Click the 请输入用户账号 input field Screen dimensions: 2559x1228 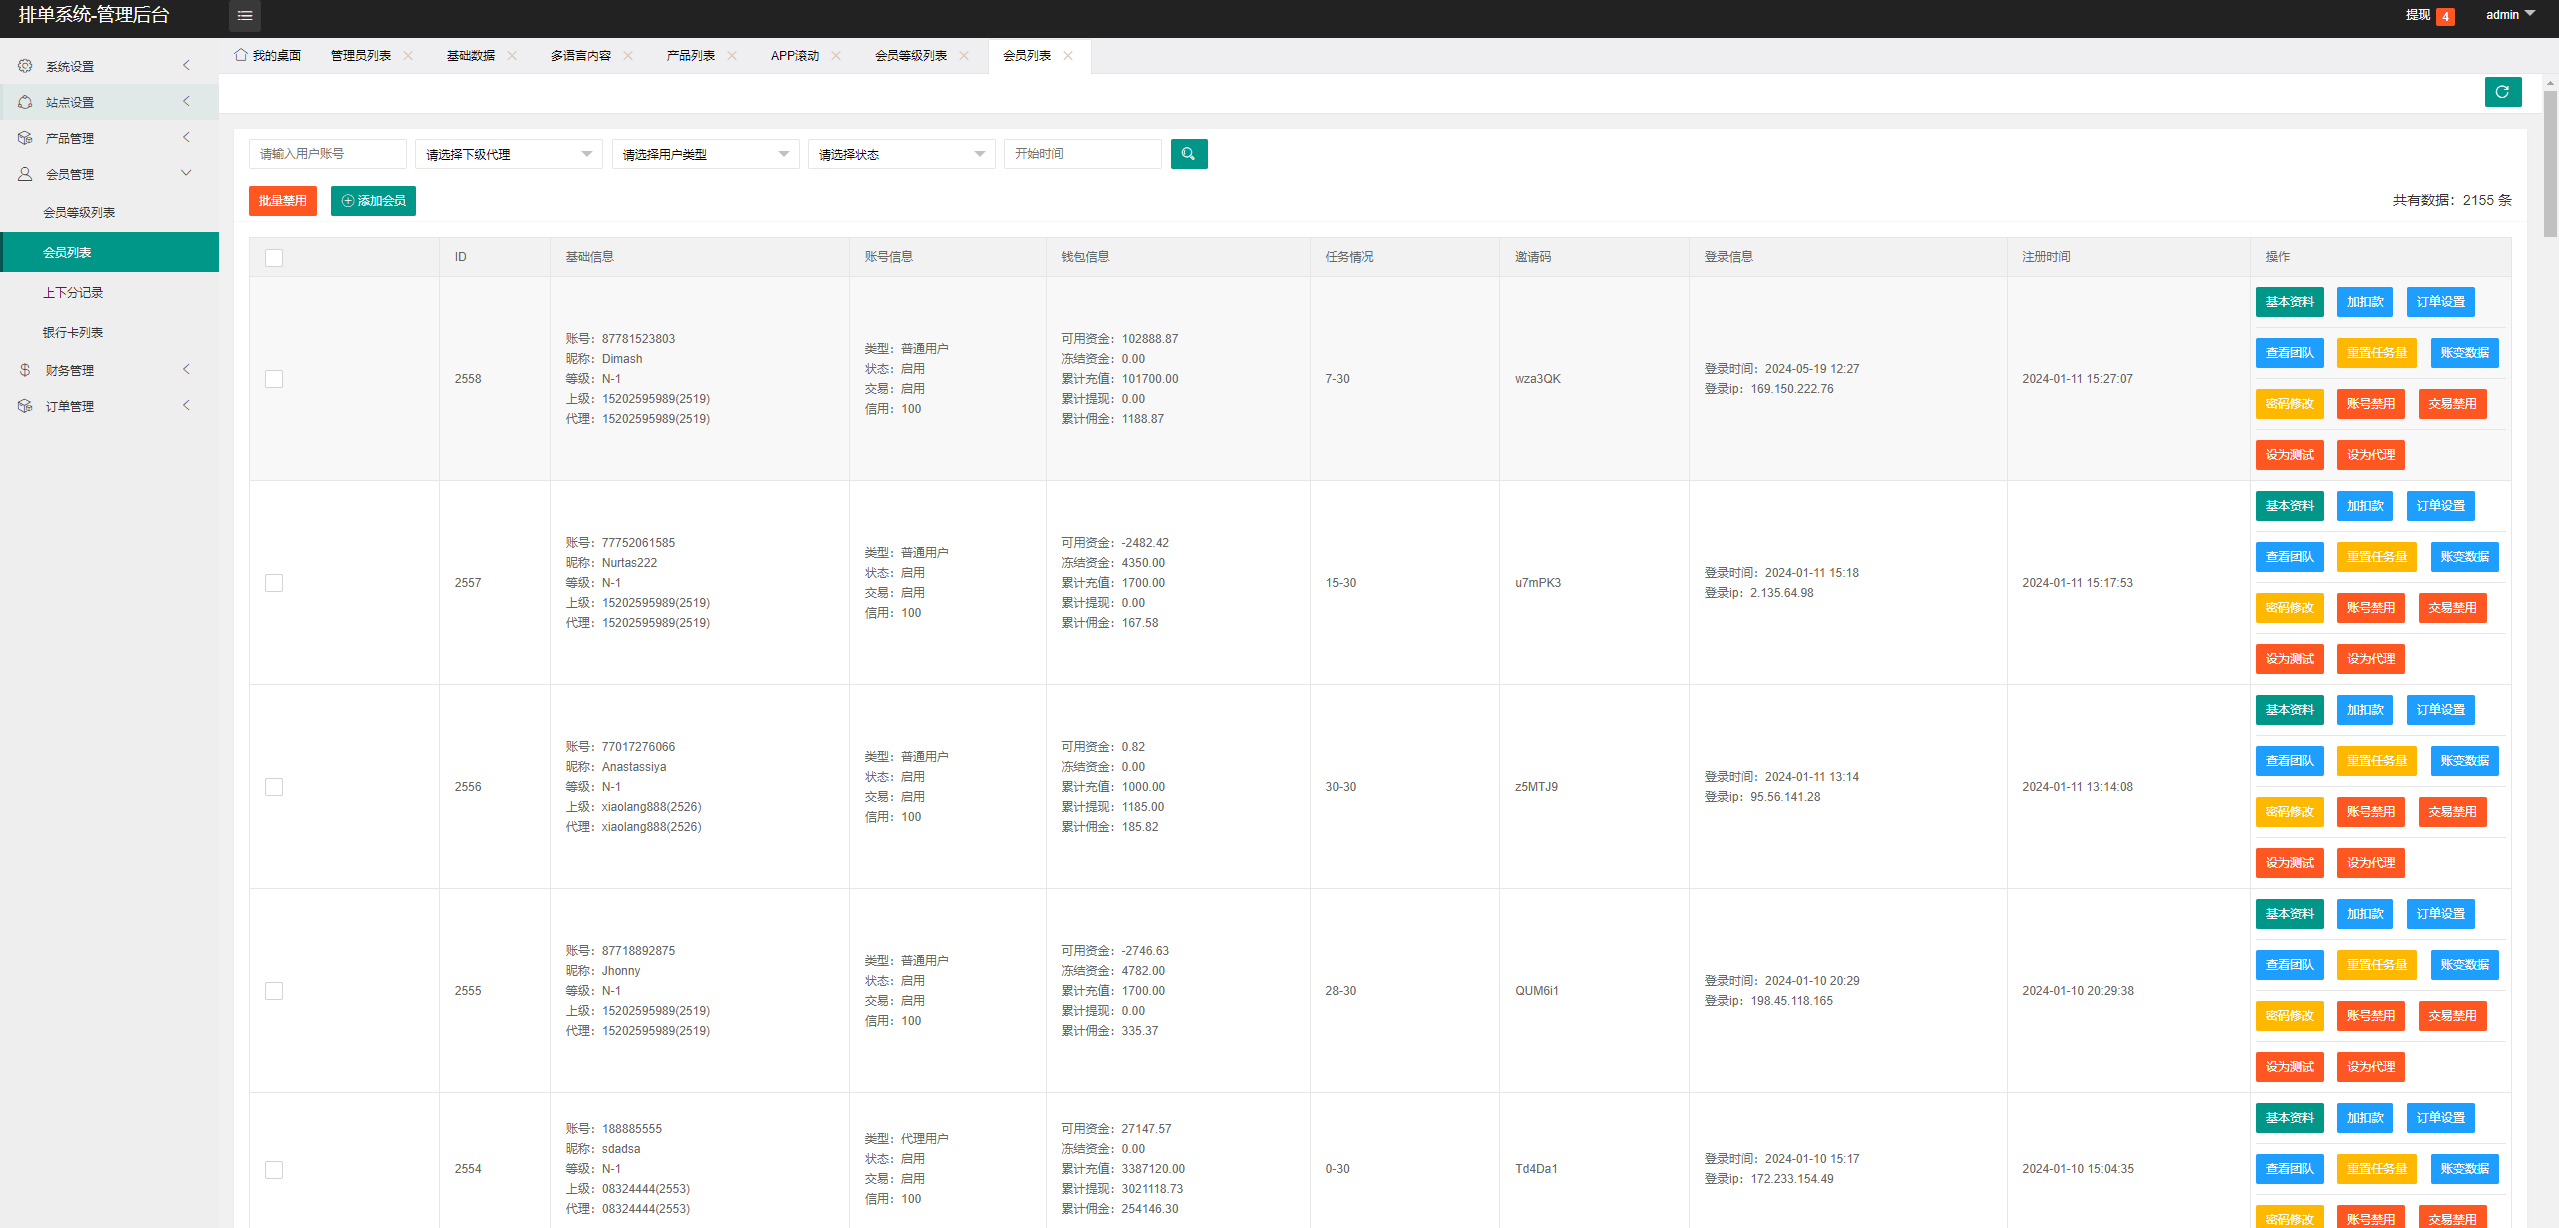327,154
